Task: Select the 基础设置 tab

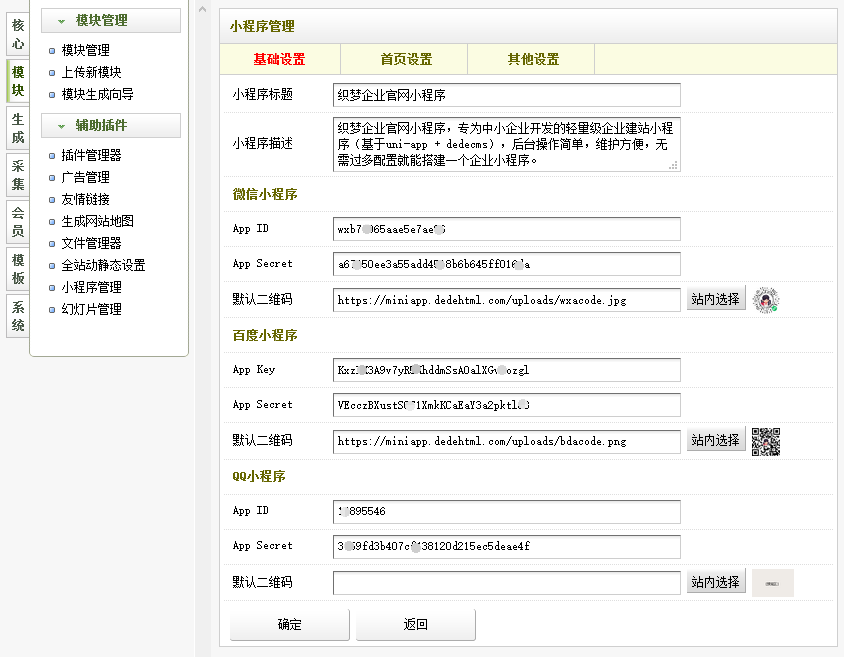Action: pyautogui.click(x=279, y=59)
